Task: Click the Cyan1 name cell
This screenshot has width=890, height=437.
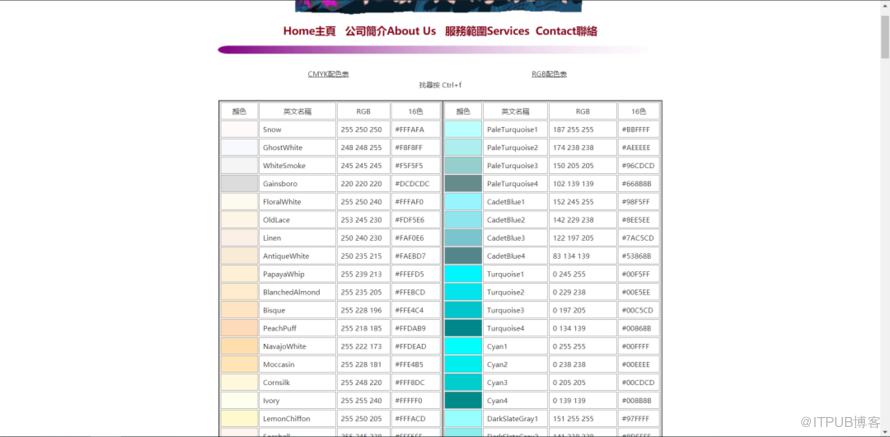Action: 515,347
